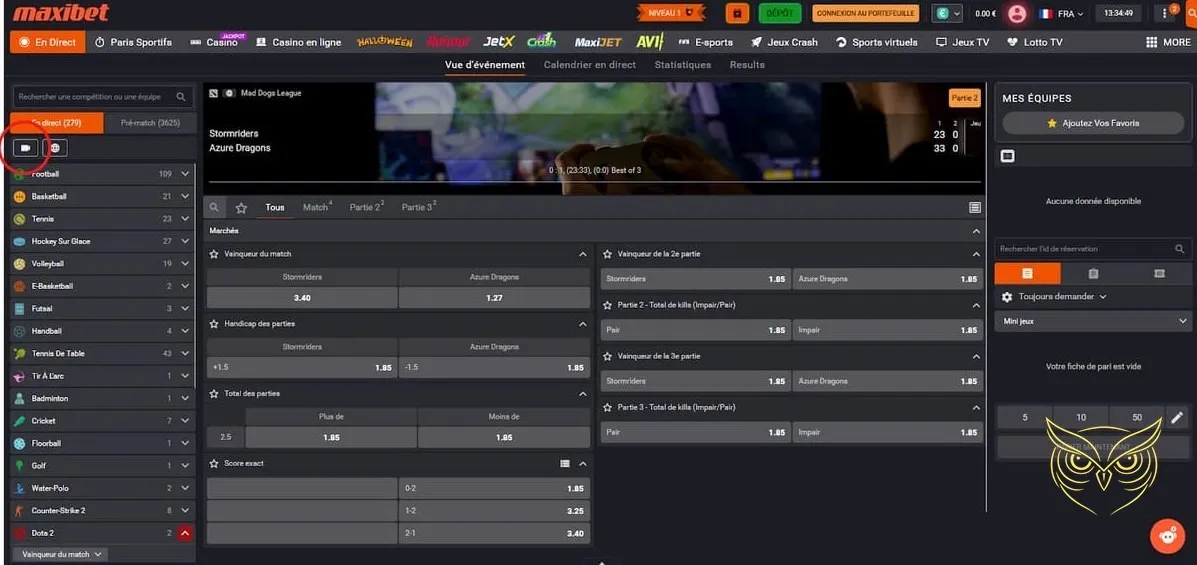Screen dimensions: 1197x565
Task: Favorite Vainqueur de la 2e partie market
Action: (608, 253)
